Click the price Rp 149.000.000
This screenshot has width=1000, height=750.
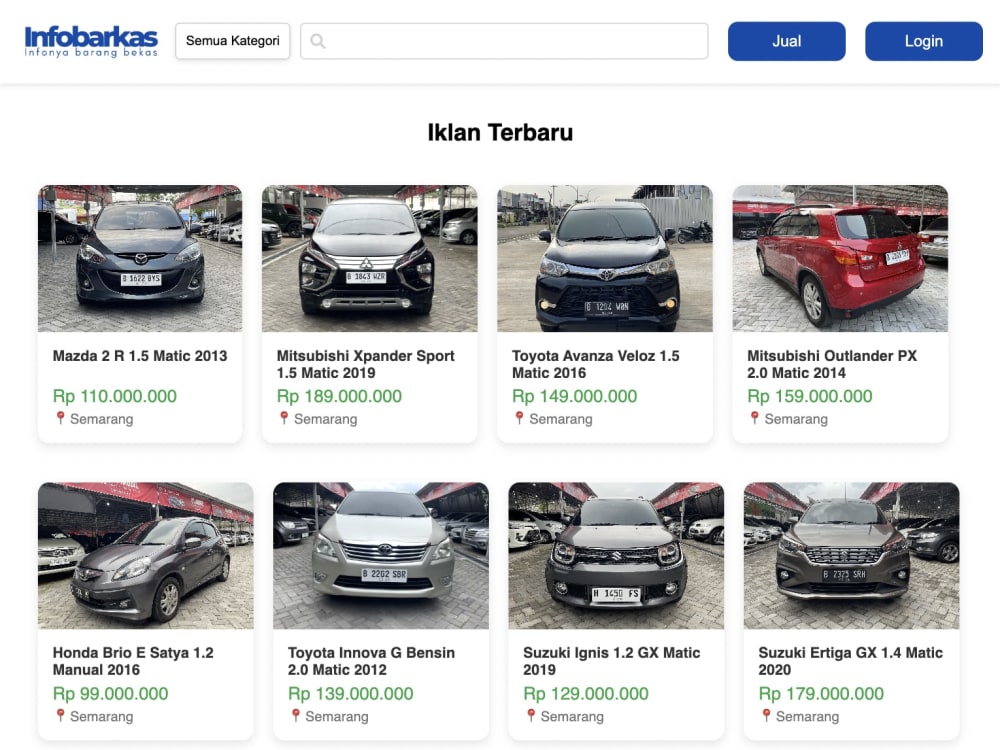tap(575, 396)
